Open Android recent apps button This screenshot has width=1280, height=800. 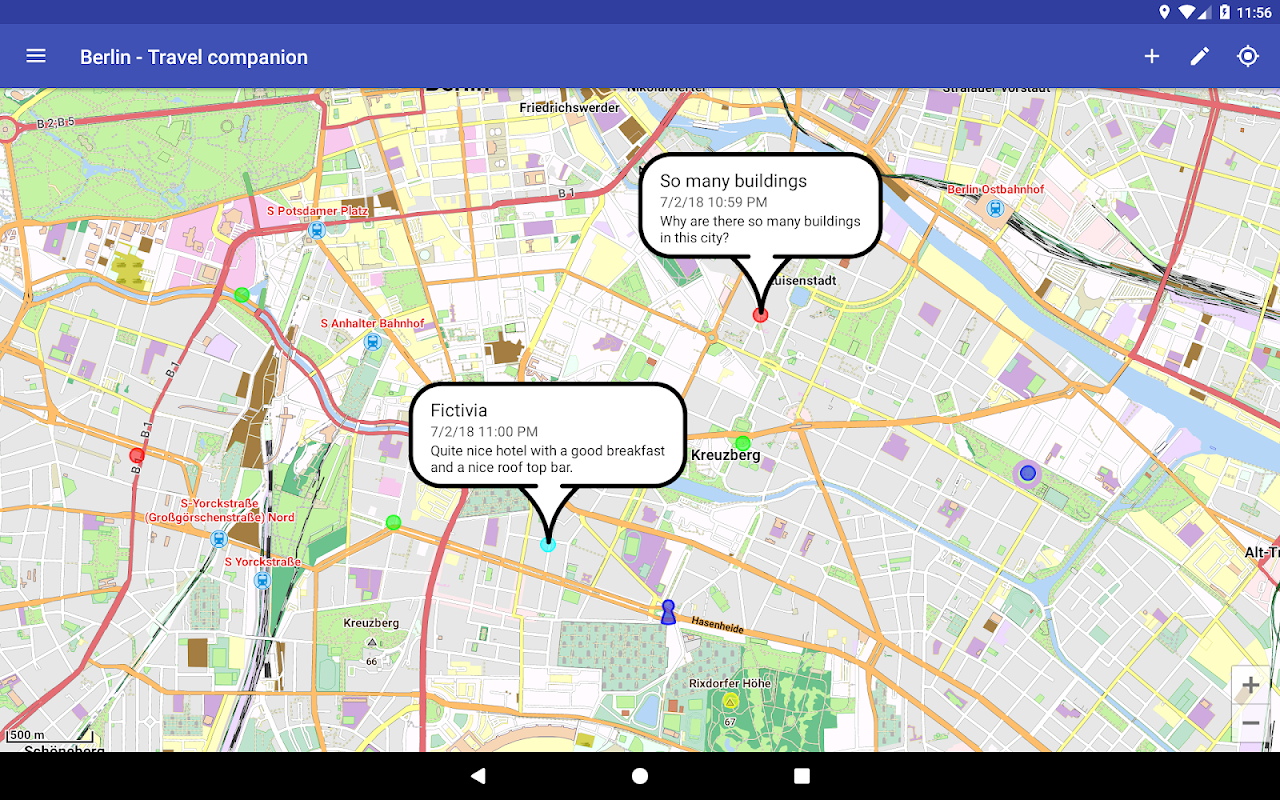[x=802, y=776]
